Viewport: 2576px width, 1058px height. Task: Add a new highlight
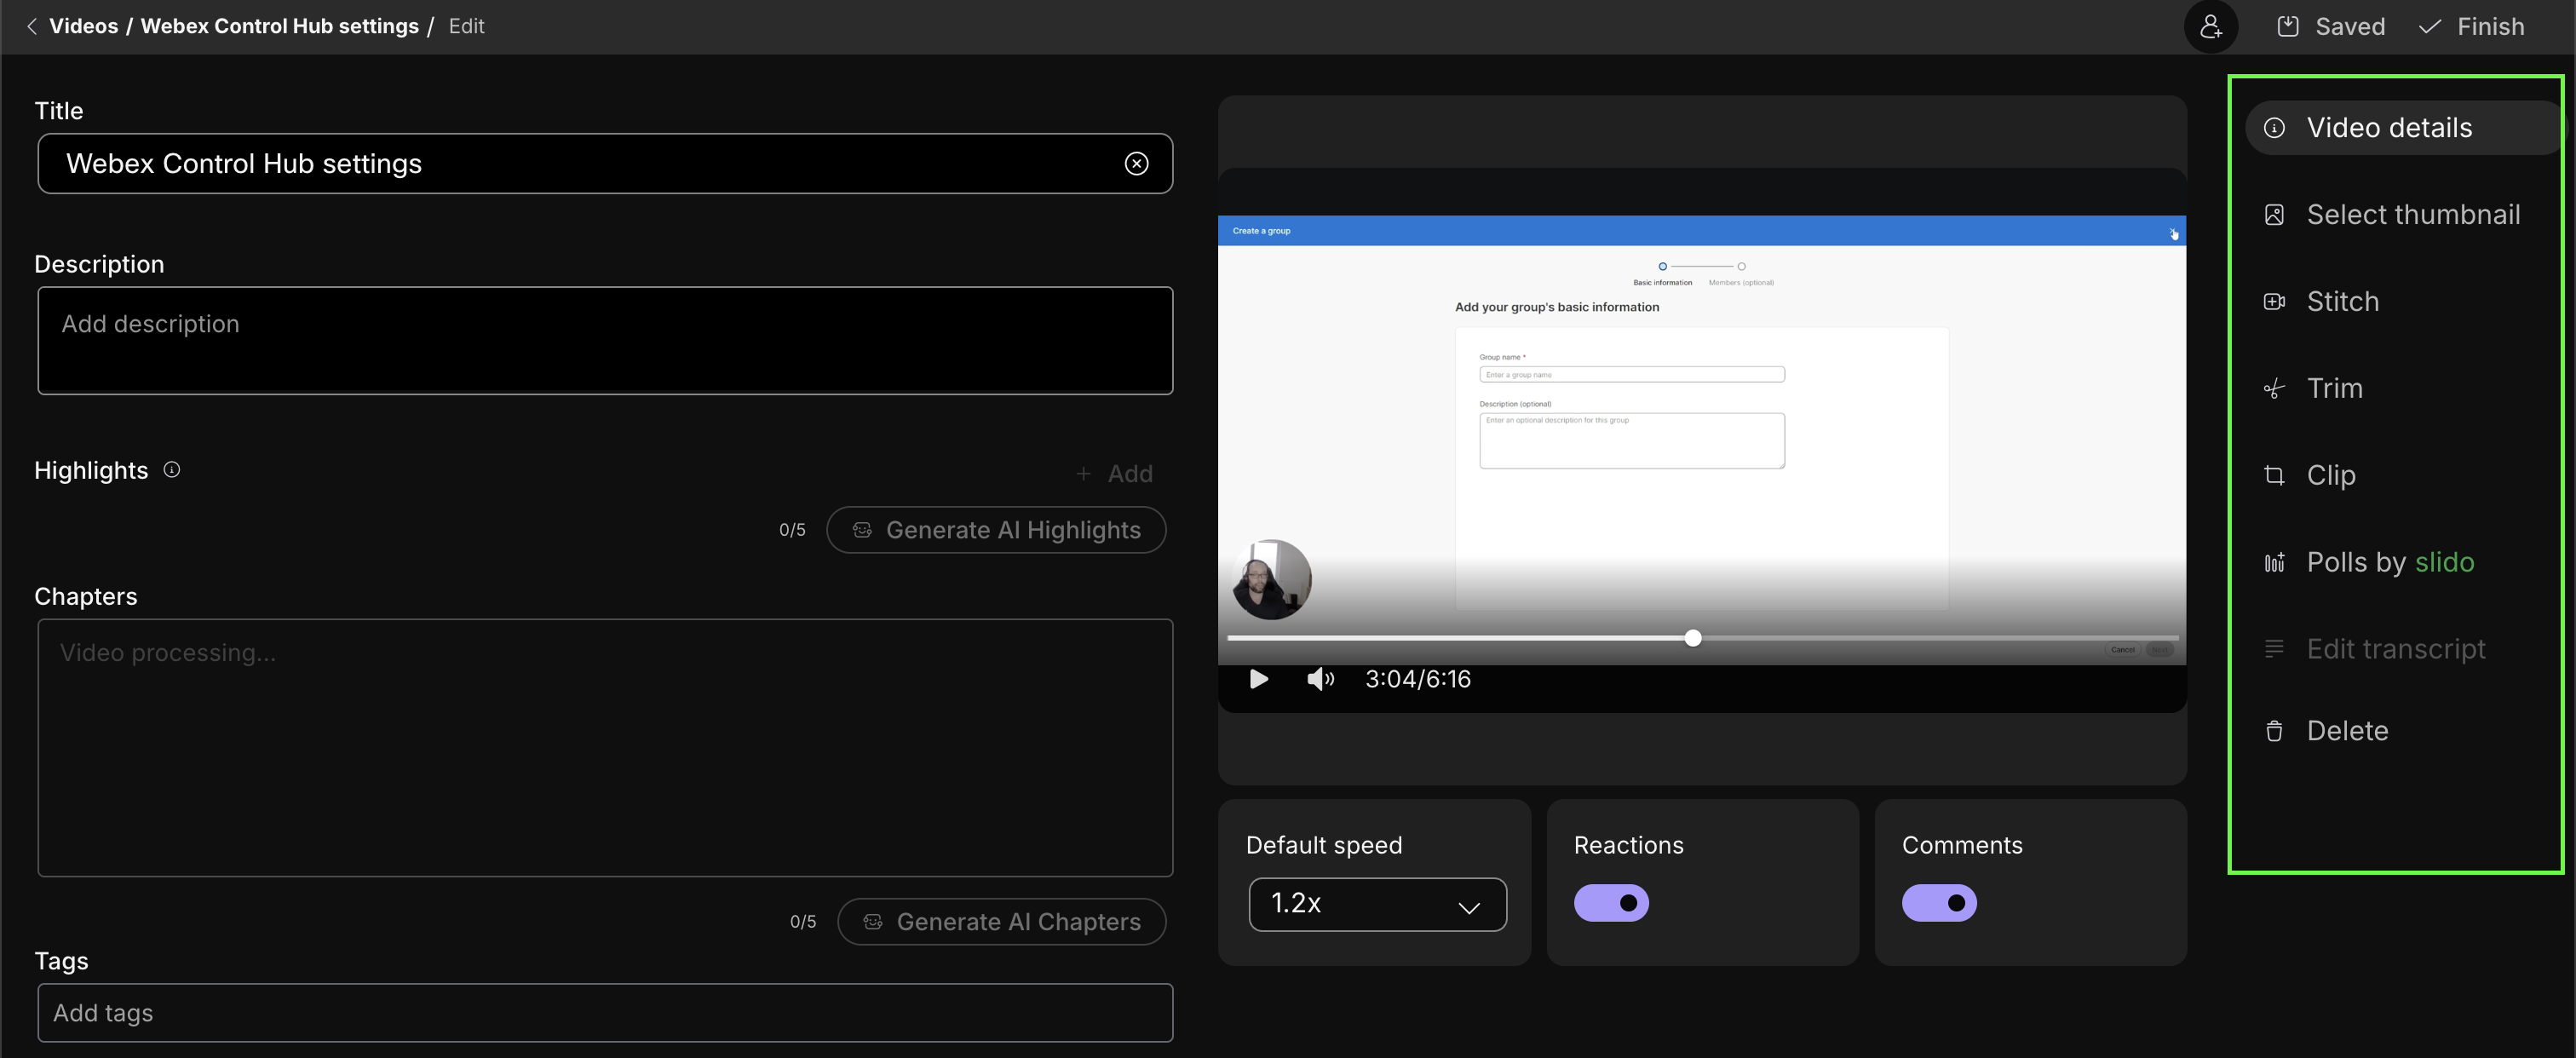pos(1115,473)
